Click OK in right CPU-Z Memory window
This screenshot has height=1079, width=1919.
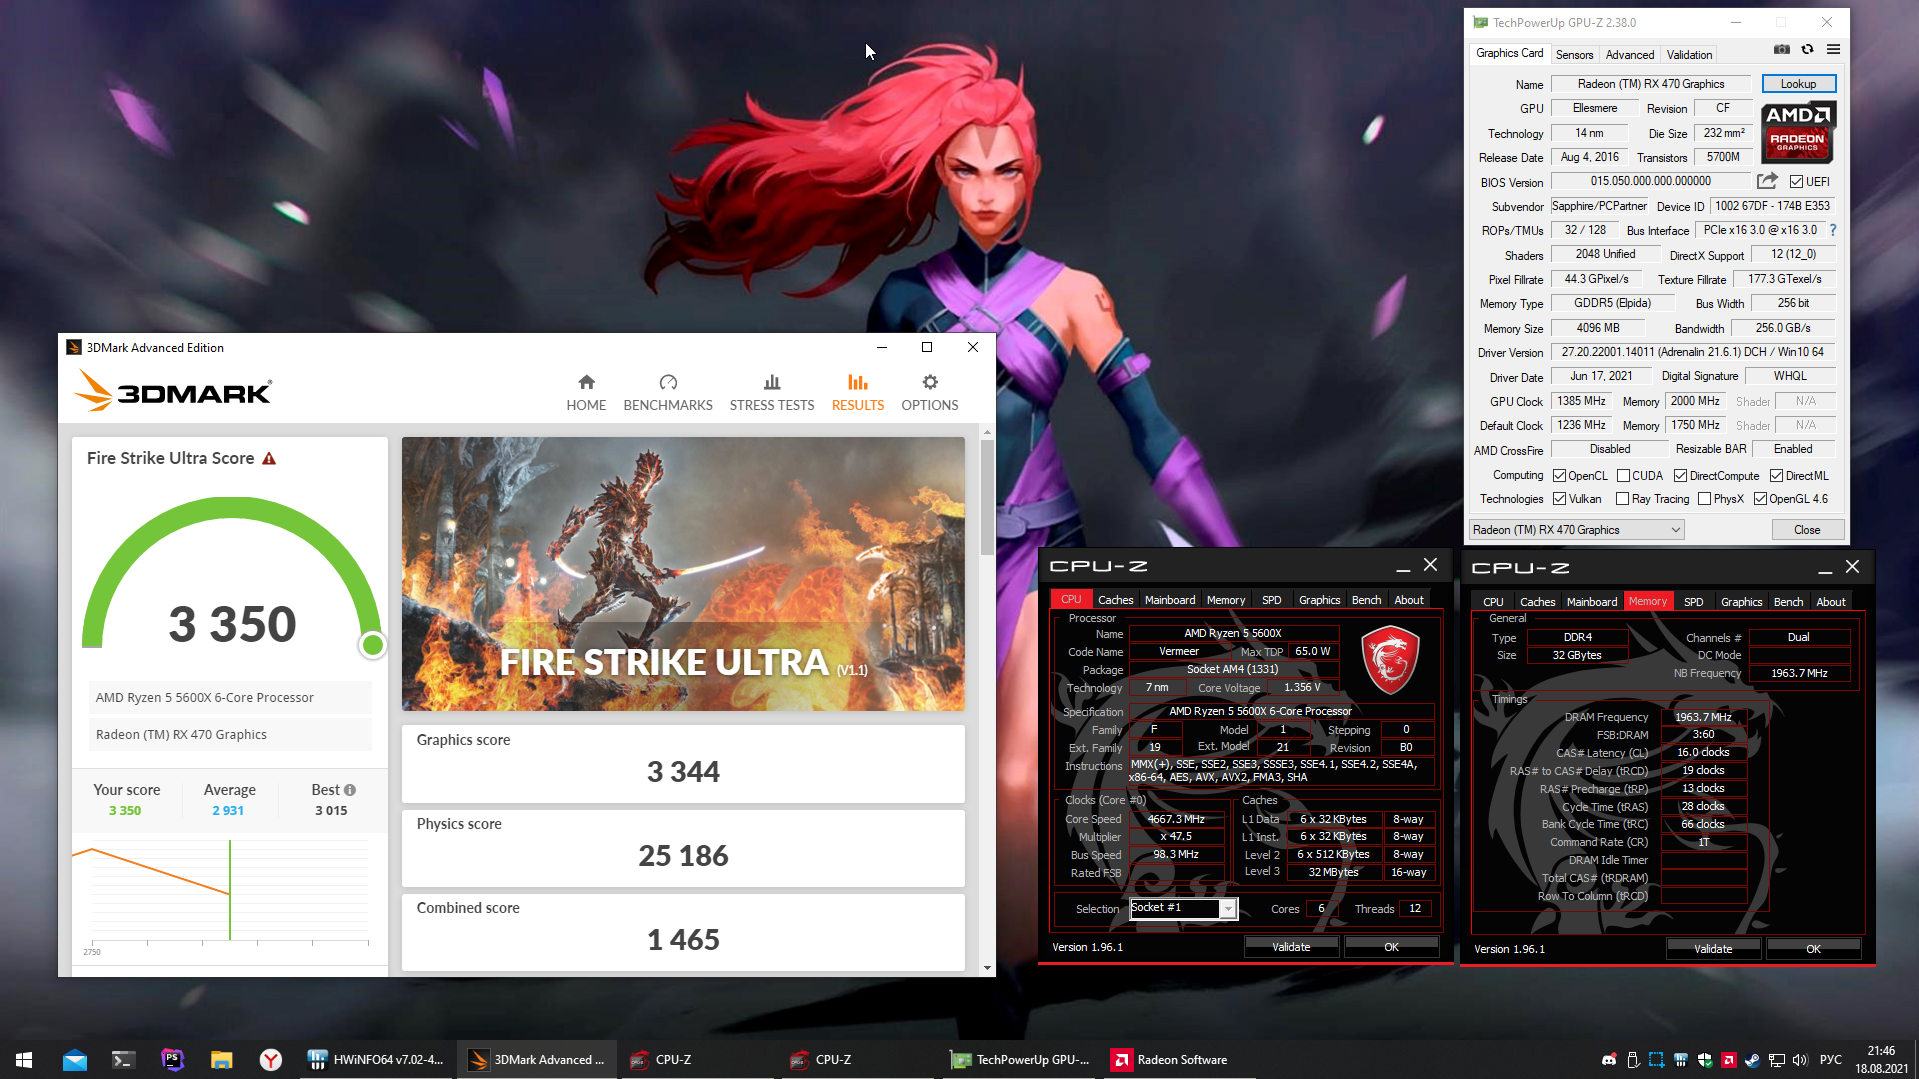(x=1813, y=949)
